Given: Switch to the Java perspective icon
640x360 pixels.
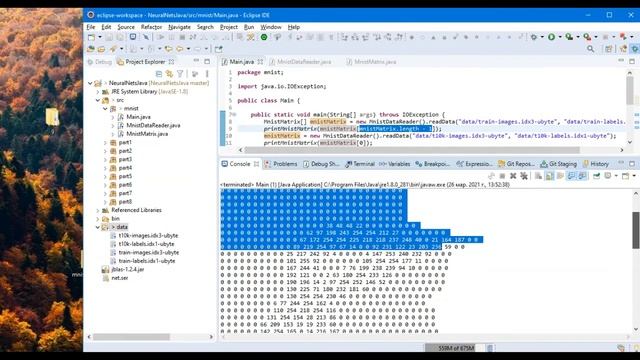Looking at the screenshot, I should 623,49.
